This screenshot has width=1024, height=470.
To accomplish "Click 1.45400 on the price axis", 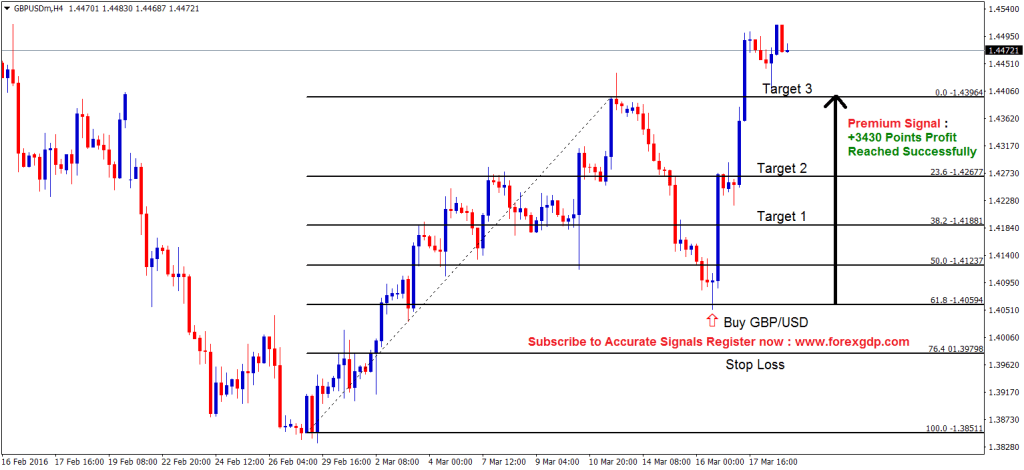I will (1004, 9).
